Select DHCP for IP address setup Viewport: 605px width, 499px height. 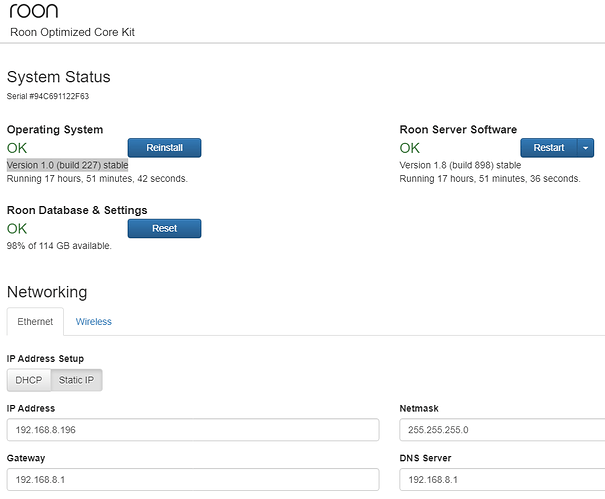point(29,380)
